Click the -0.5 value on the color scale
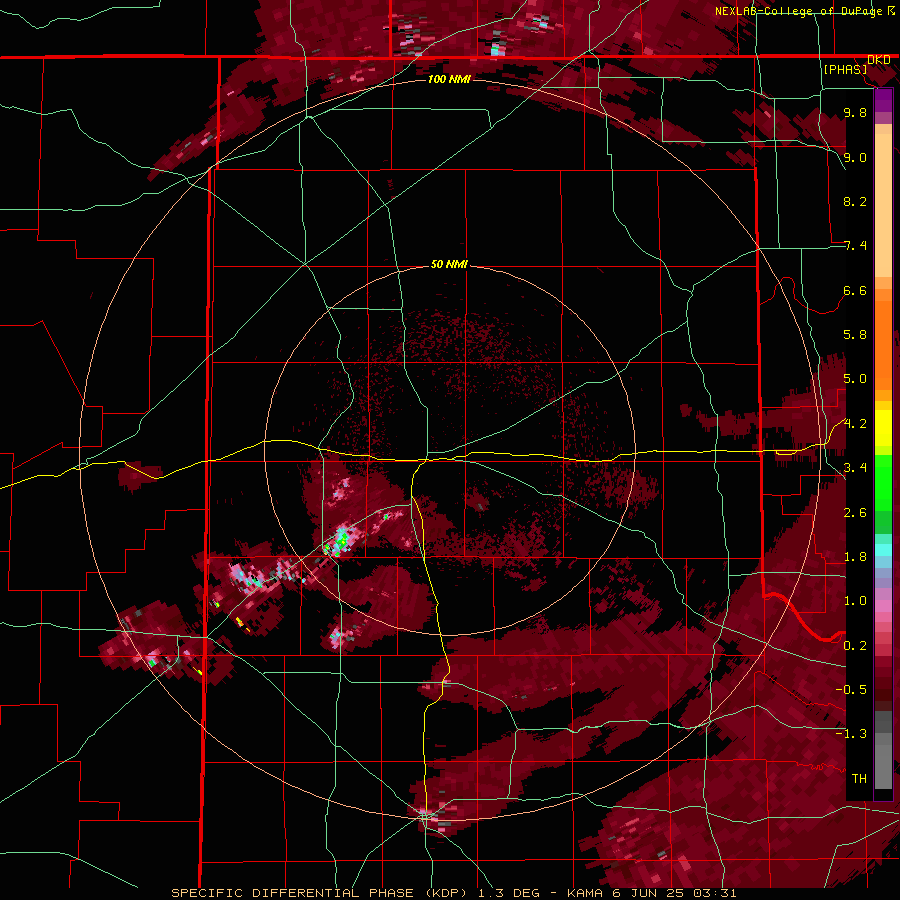Screen dimensions: 900x900 pos(851,689)
